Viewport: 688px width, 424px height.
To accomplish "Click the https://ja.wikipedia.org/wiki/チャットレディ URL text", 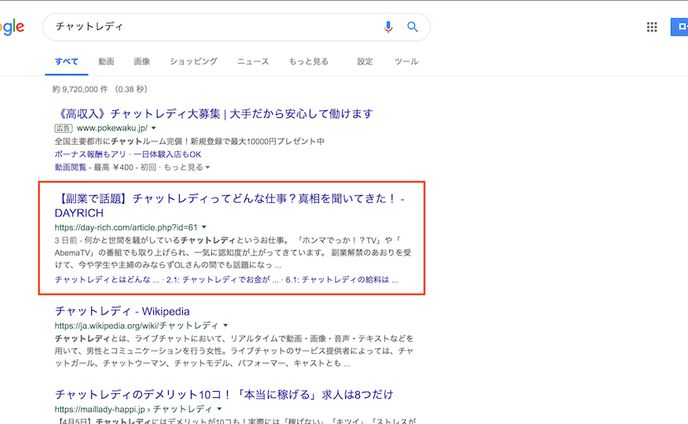I will [136, 325].
